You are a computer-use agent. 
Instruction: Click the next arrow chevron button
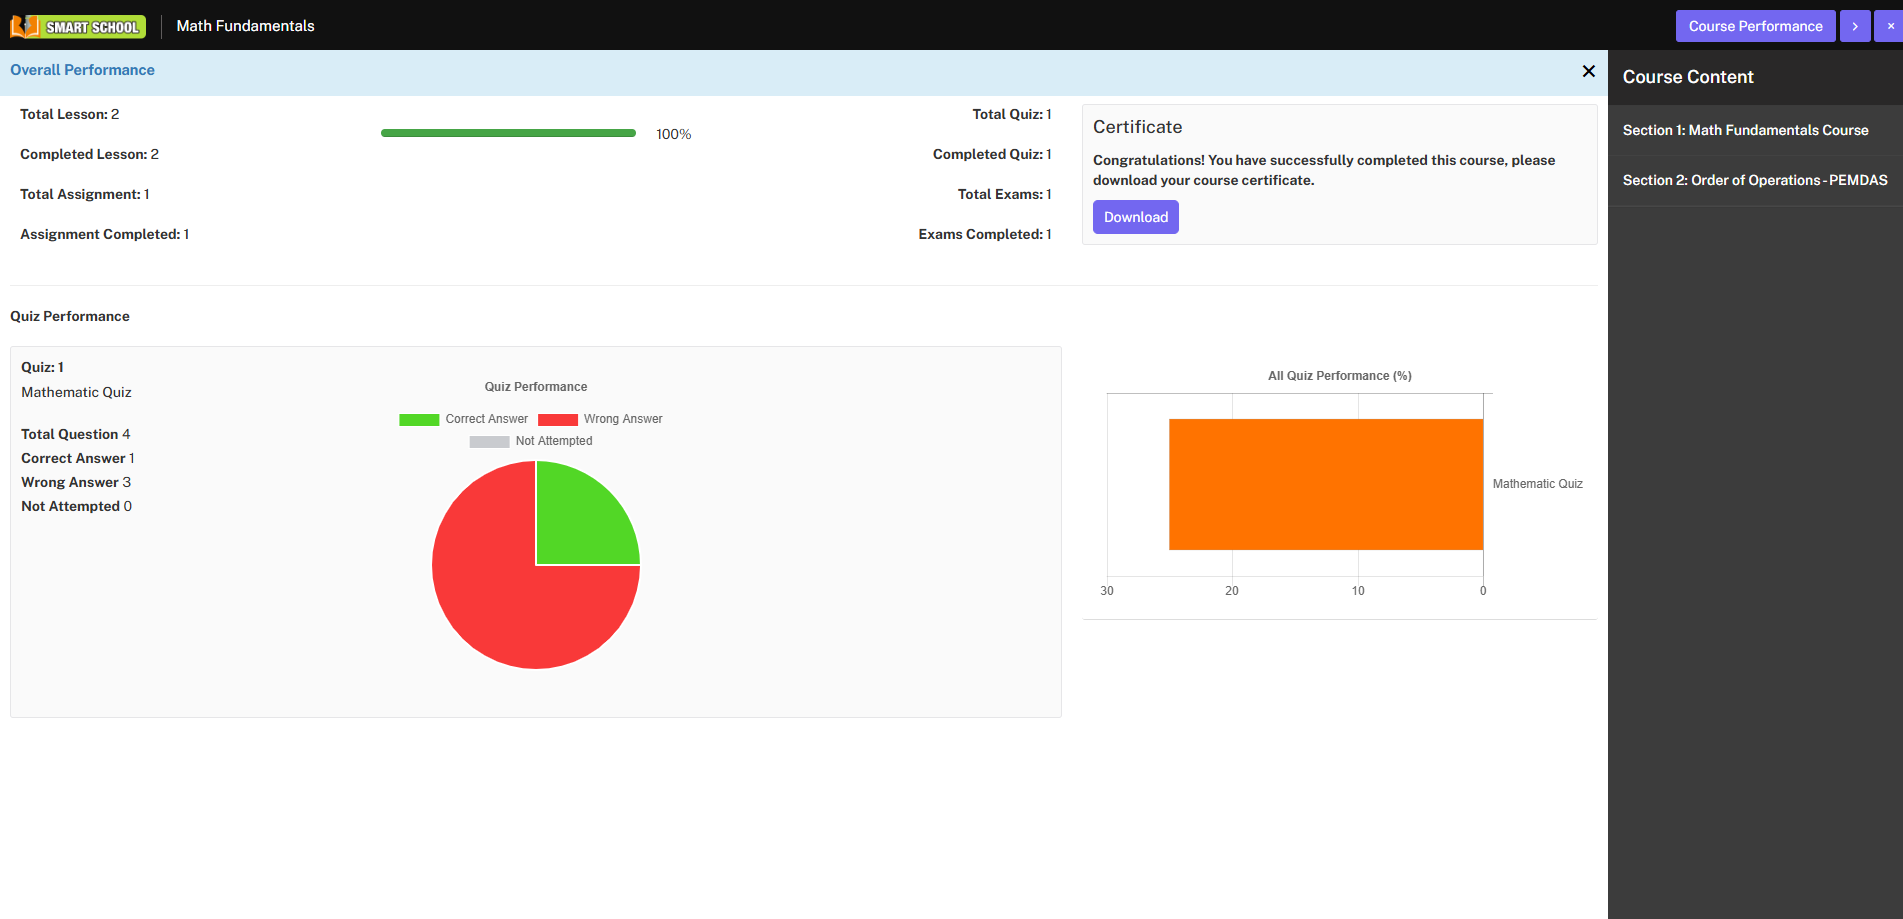(1855, 26)
